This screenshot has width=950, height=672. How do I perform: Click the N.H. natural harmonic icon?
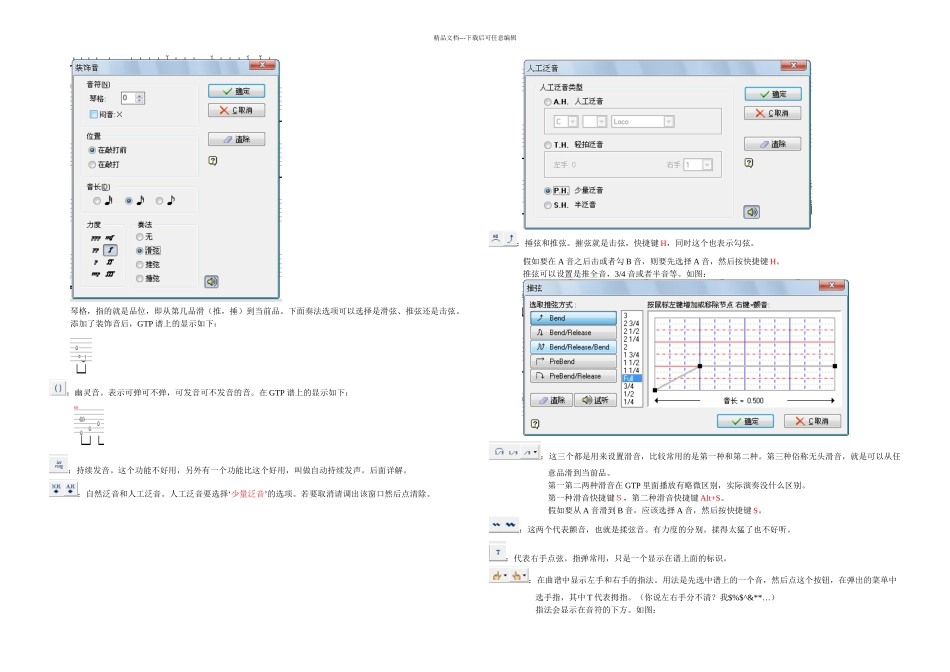56,488
